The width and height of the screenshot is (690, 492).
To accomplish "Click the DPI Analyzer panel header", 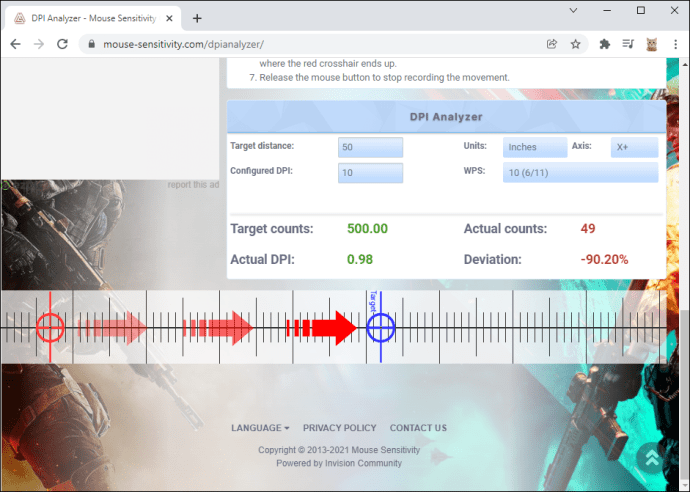I will coord(446,117).
